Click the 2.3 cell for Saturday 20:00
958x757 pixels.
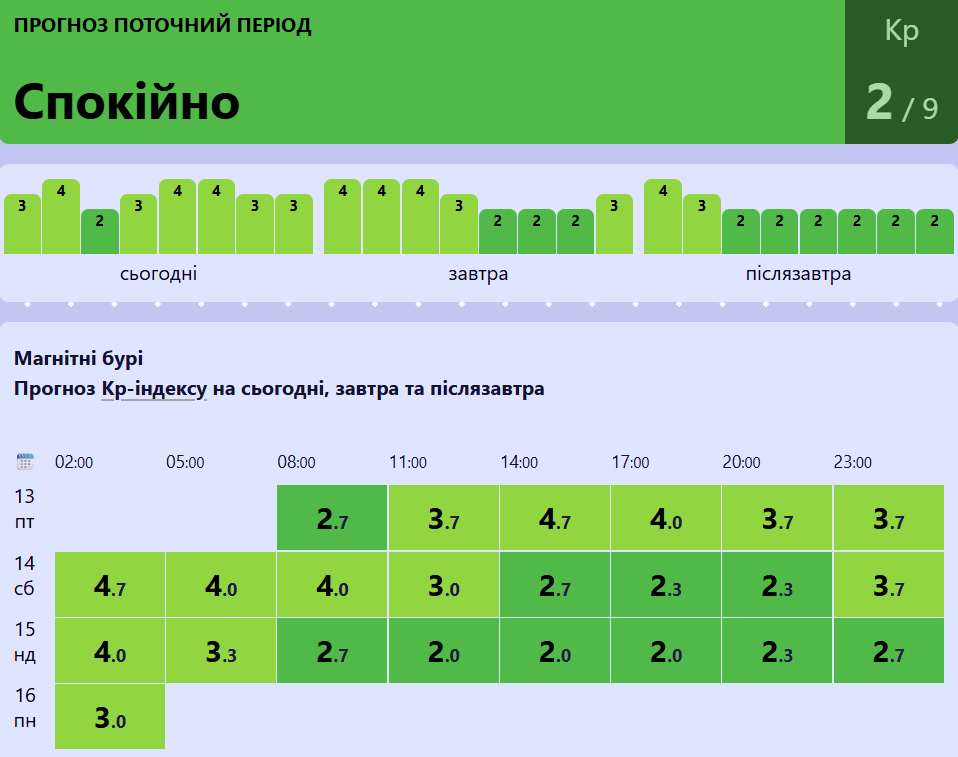[778, 584]
